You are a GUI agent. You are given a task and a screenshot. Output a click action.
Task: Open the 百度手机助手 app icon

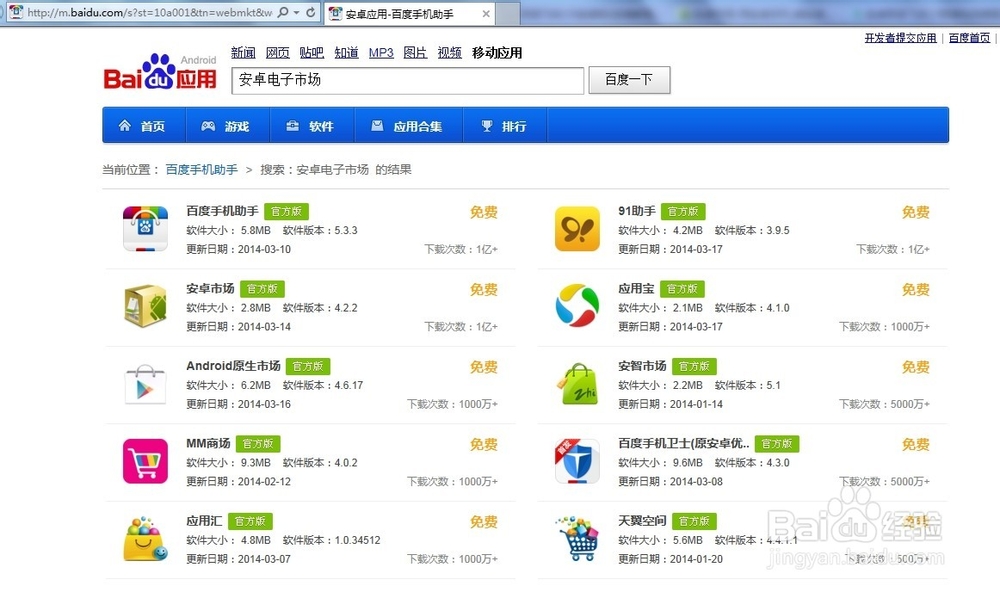tap(145, 228)
